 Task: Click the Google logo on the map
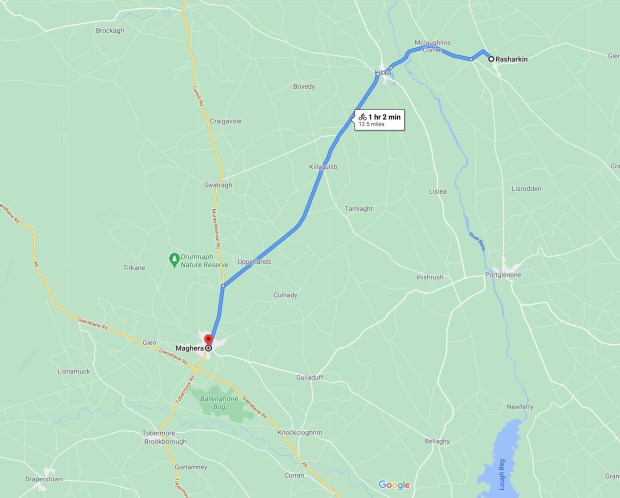394,485
